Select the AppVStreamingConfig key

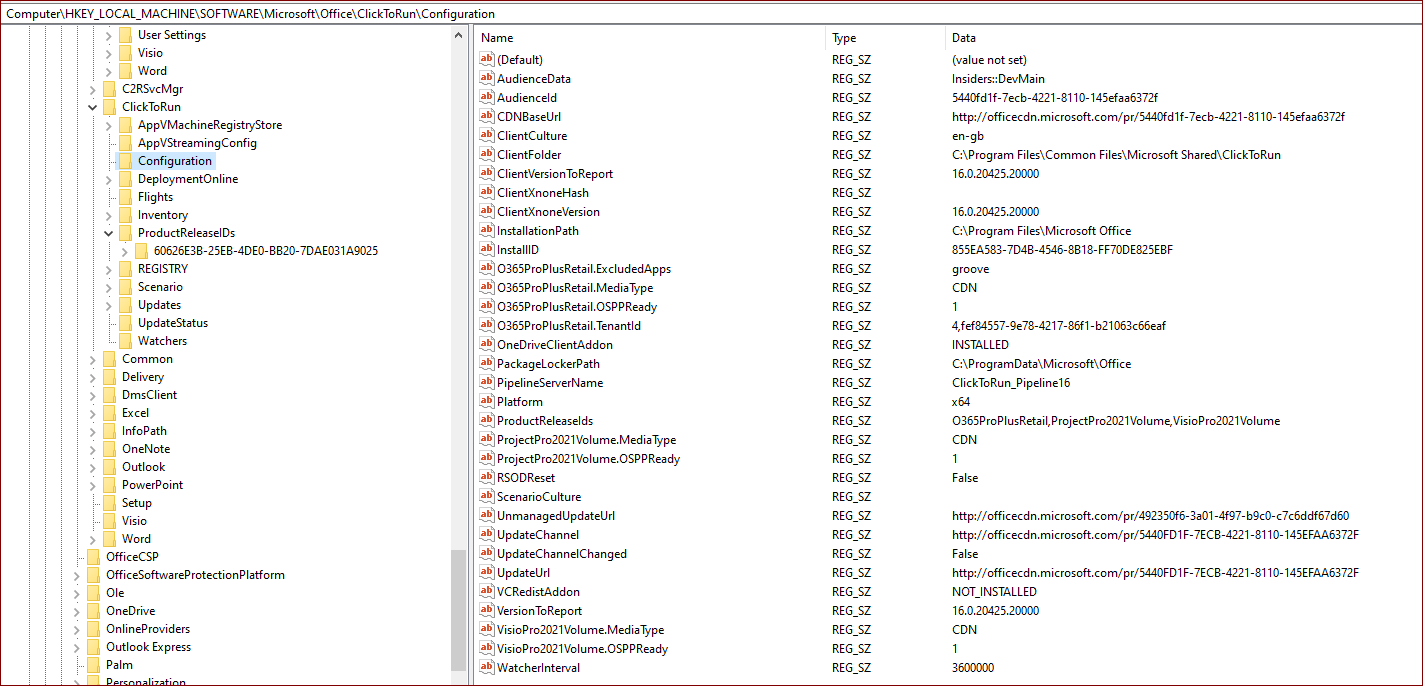tap(197, 143)
